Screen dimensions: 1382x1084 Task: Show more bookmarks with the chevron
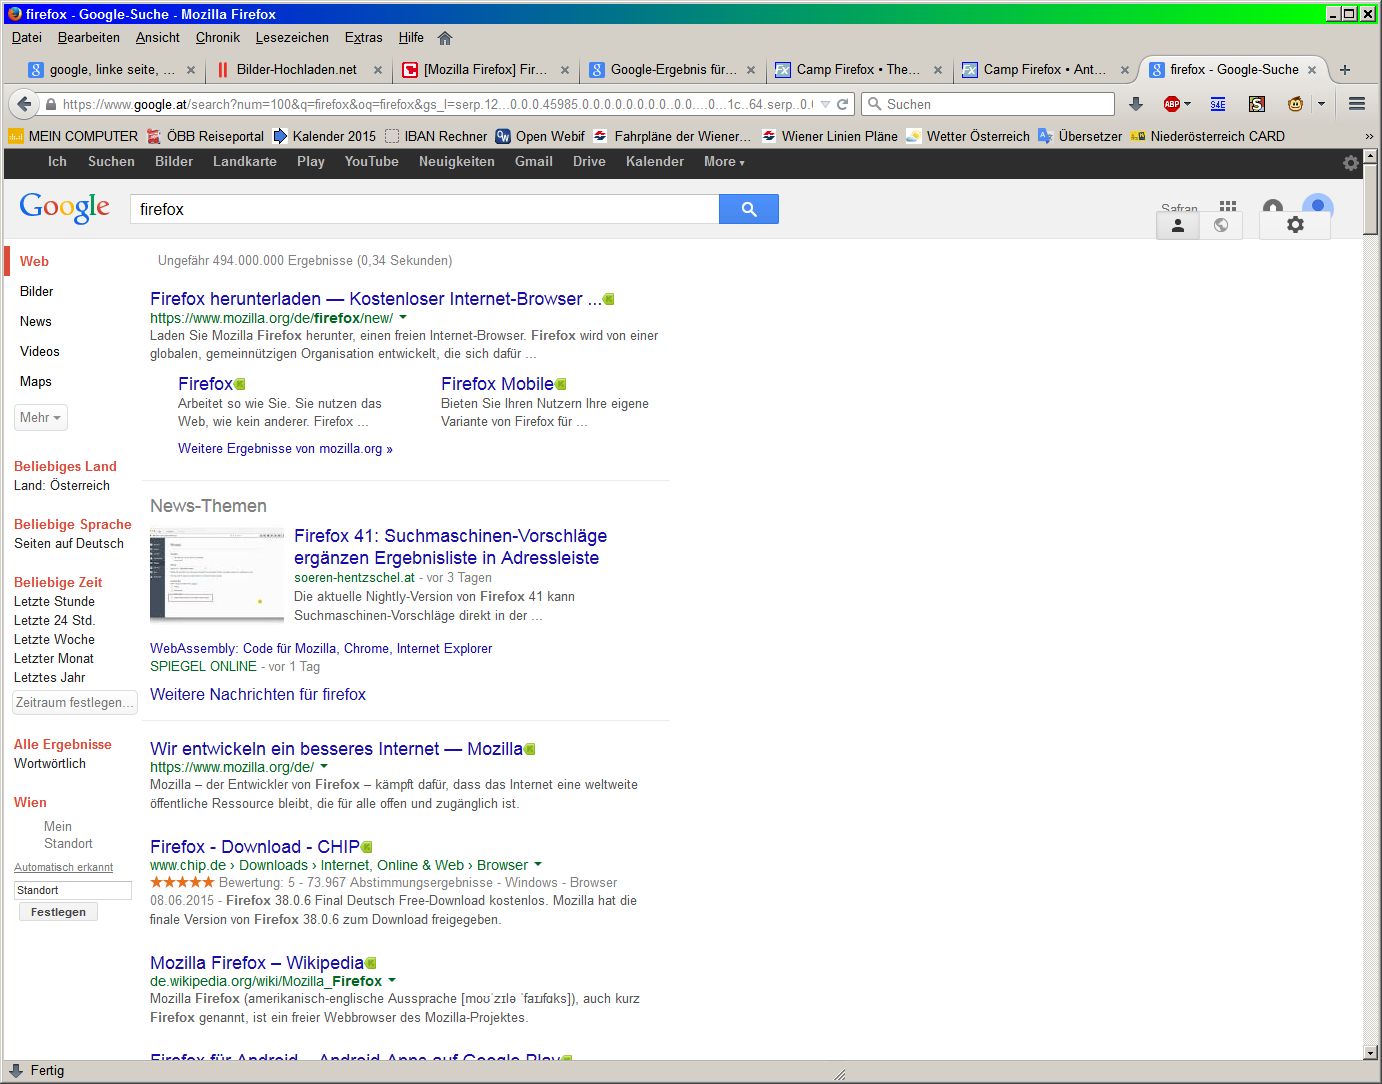(x=1369, y=136)
